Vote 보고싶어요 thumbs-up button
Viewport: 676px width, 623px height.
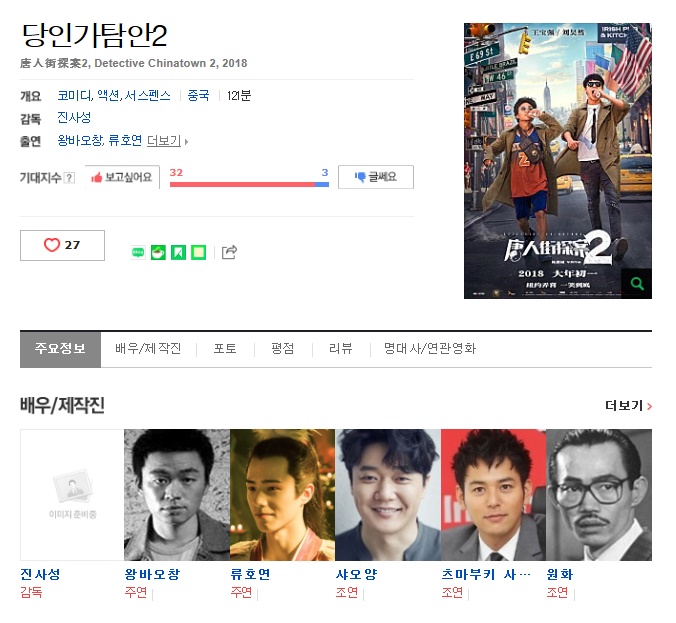(122, 177)
